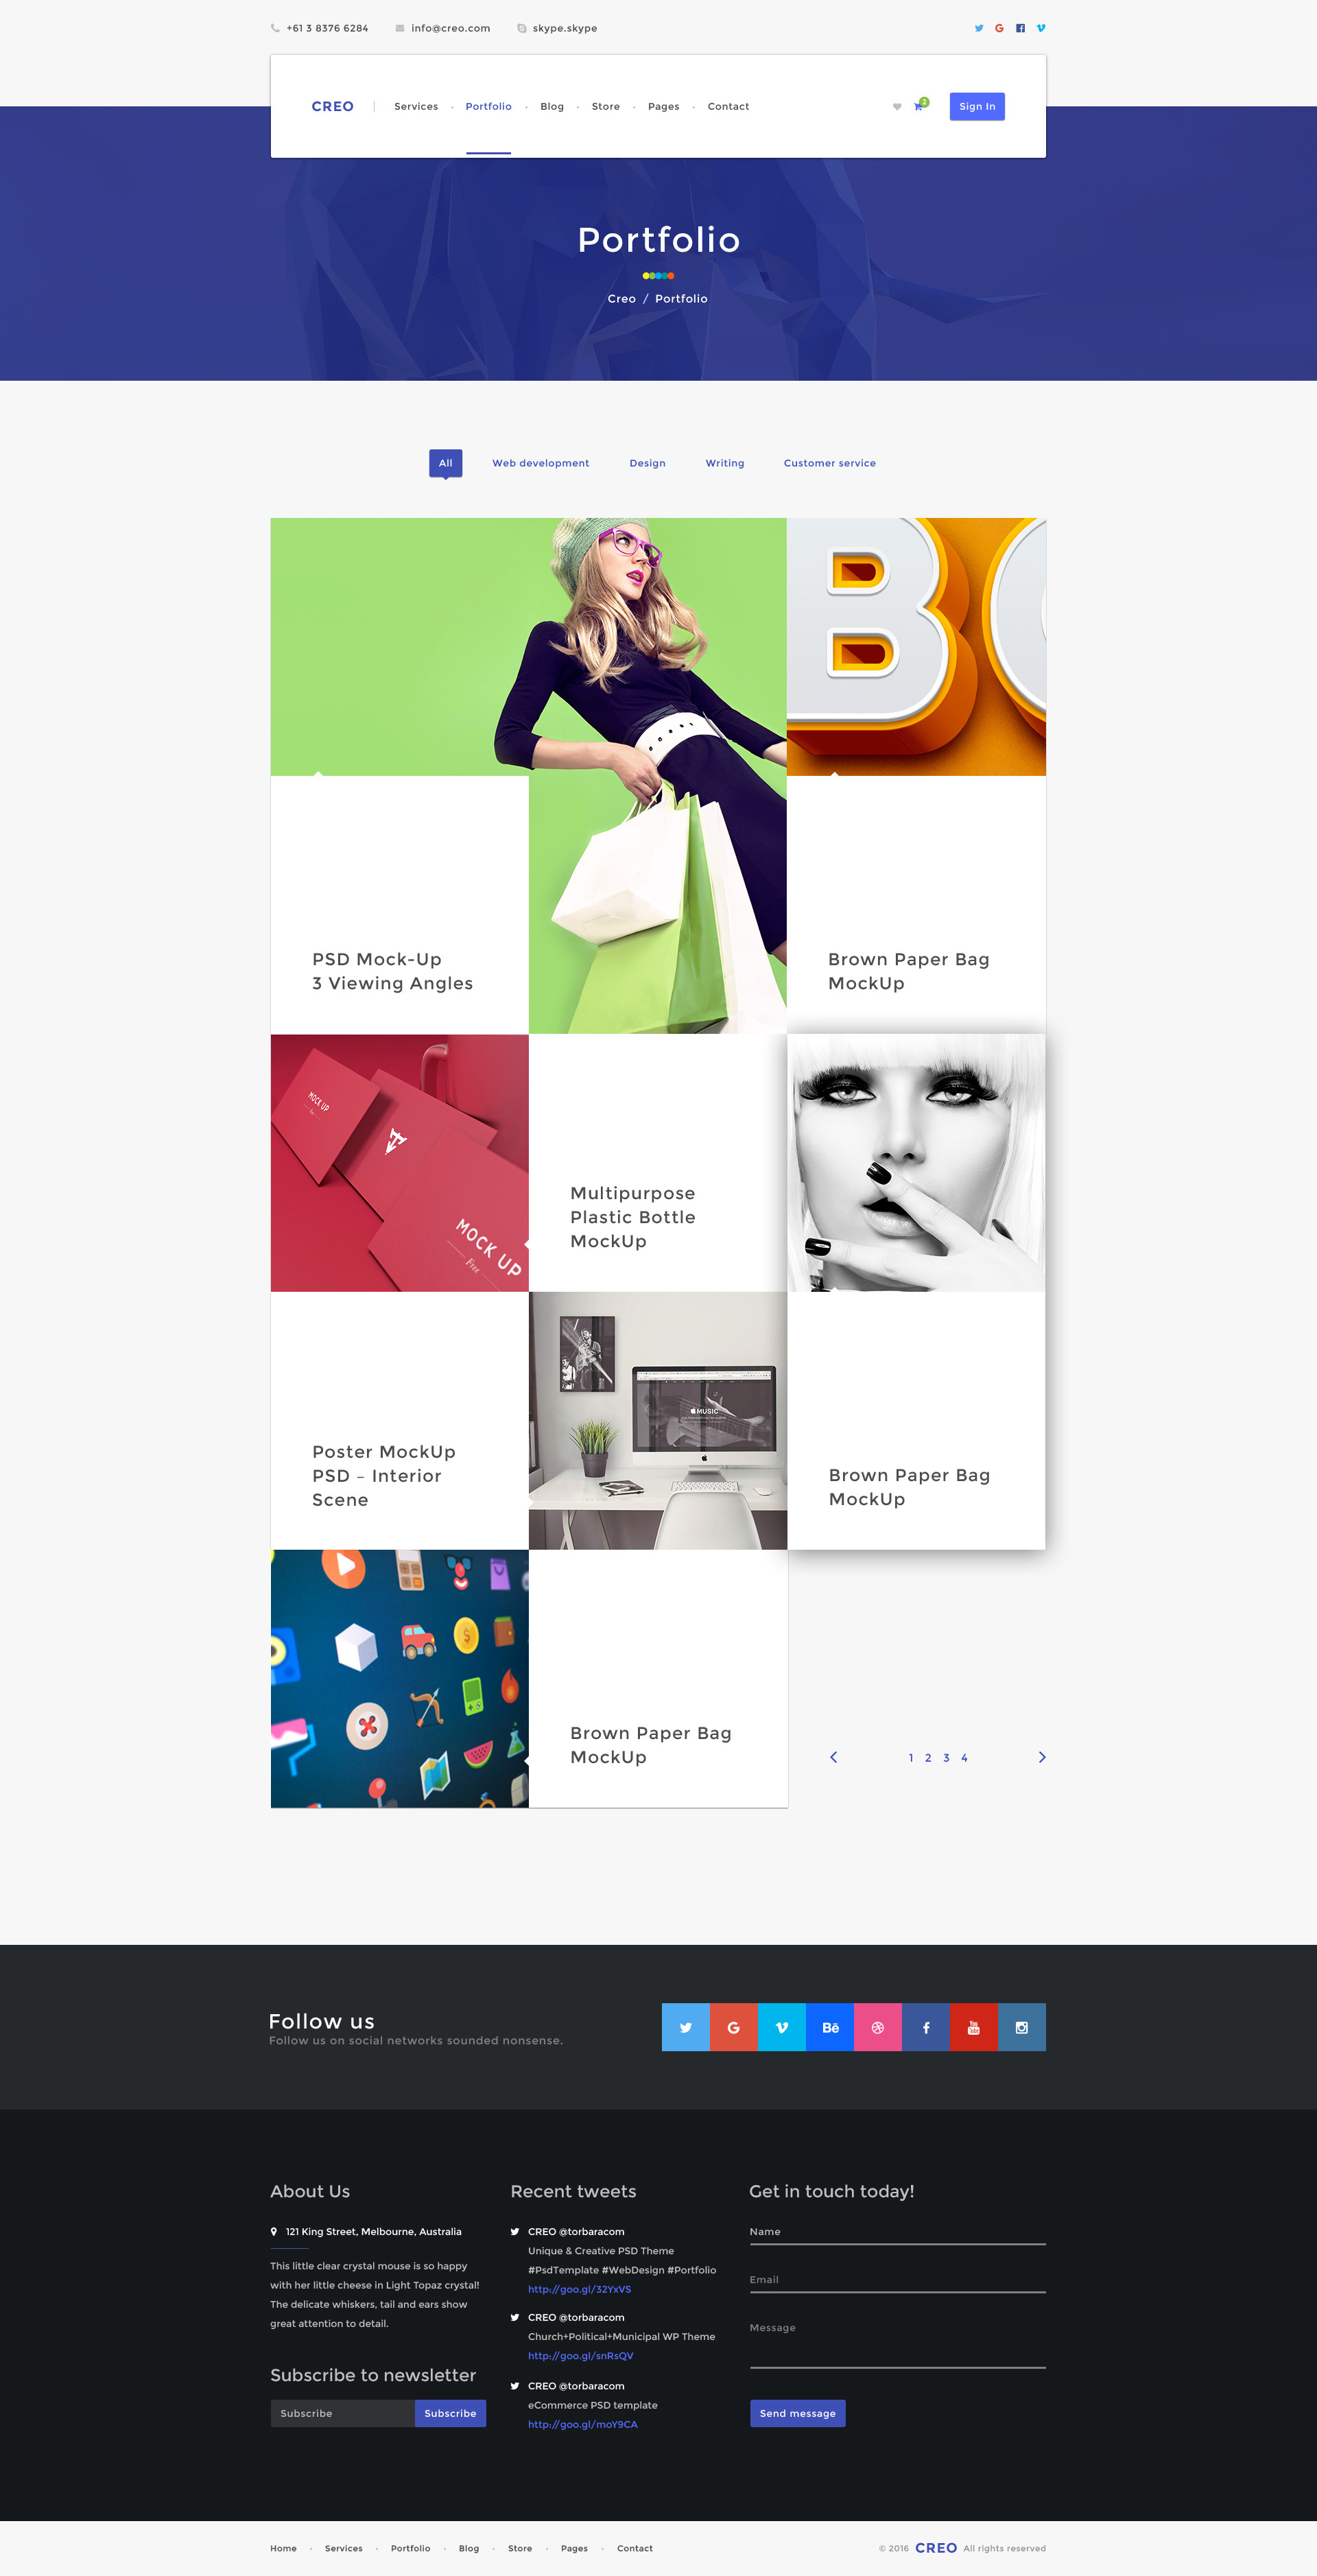Go to next page with right arrow

tap(1042, 1757)
